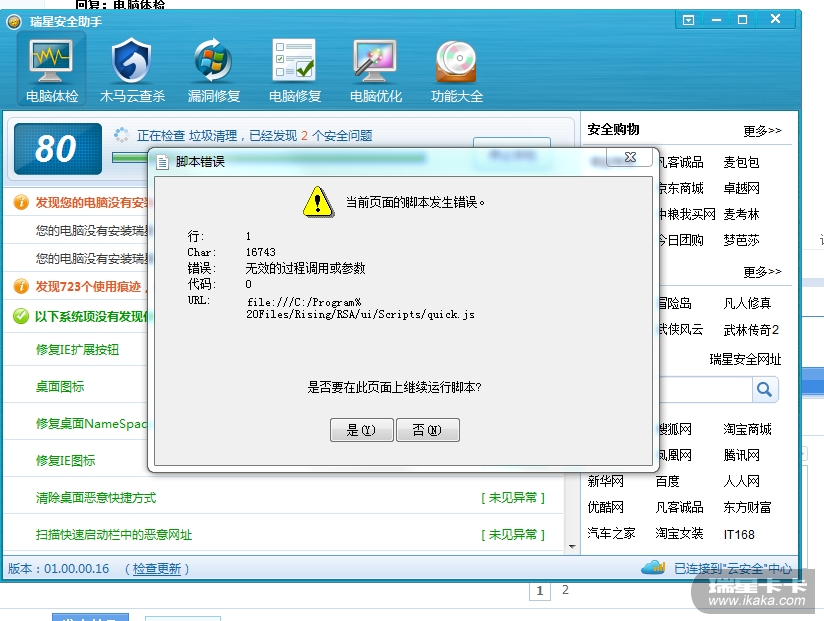Open 木马云查杀 trojan cloud scan
The width and height of the screenshot is (824, 621).
(132, 69)
